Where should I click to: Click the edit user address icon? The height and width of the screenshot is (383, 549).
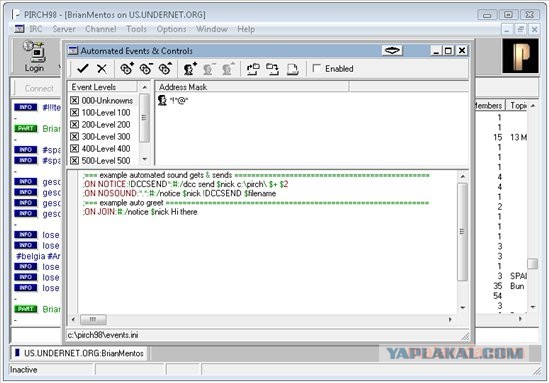228,69
